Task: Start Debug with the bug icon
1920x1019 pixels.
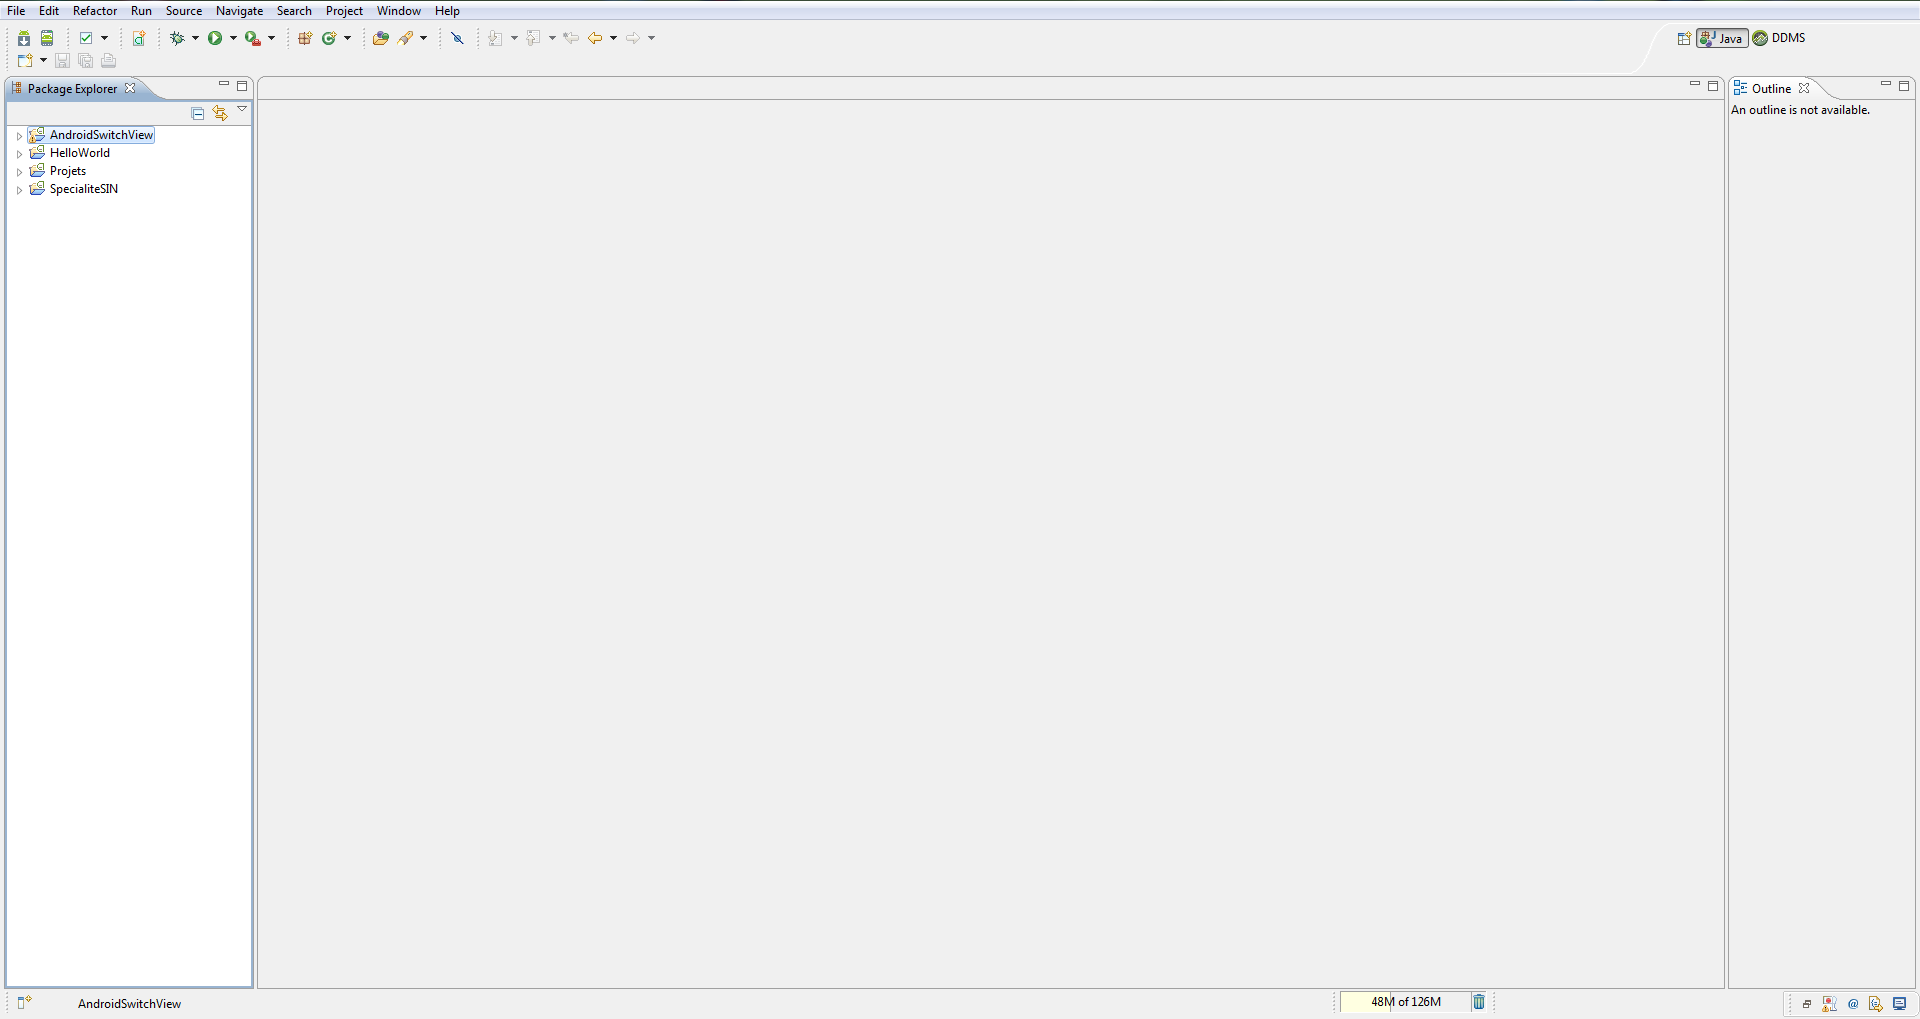Action: [177, 38]
